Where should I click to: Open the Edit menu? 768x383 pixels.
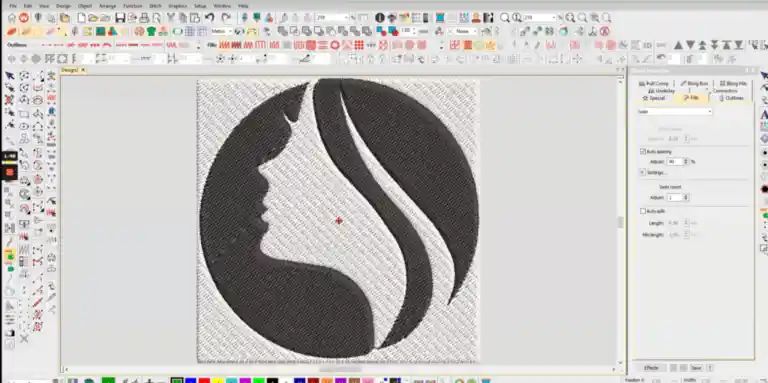[28, 6]
